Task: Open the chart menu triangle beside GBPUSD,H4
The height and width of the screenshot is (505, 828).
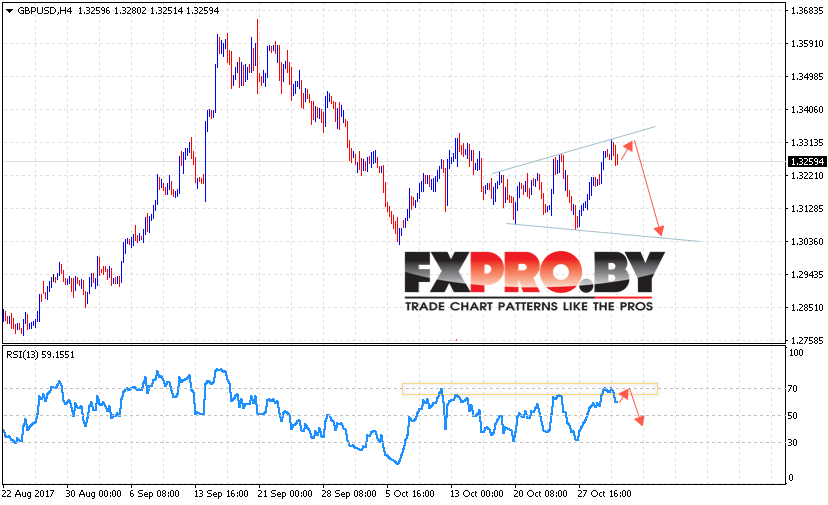Action: (9, 11)
